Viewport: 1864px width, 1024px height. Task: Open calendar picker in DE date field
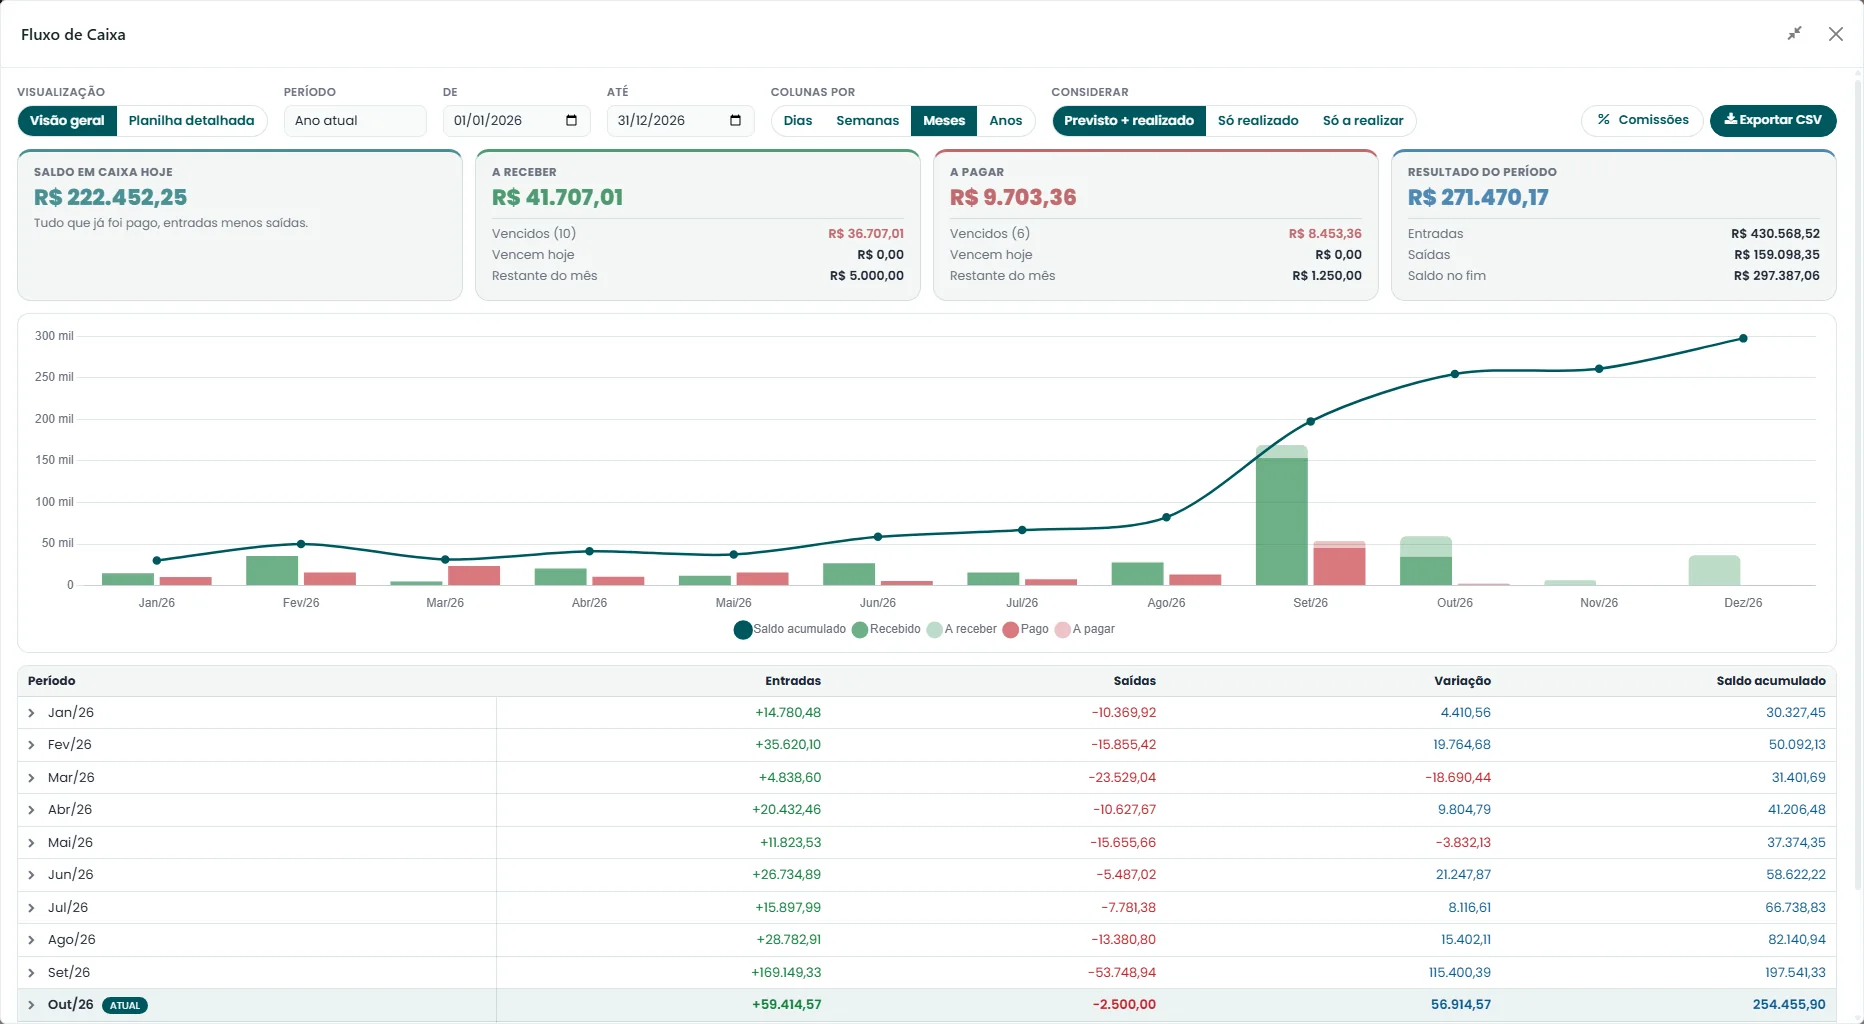click(572, 120)
